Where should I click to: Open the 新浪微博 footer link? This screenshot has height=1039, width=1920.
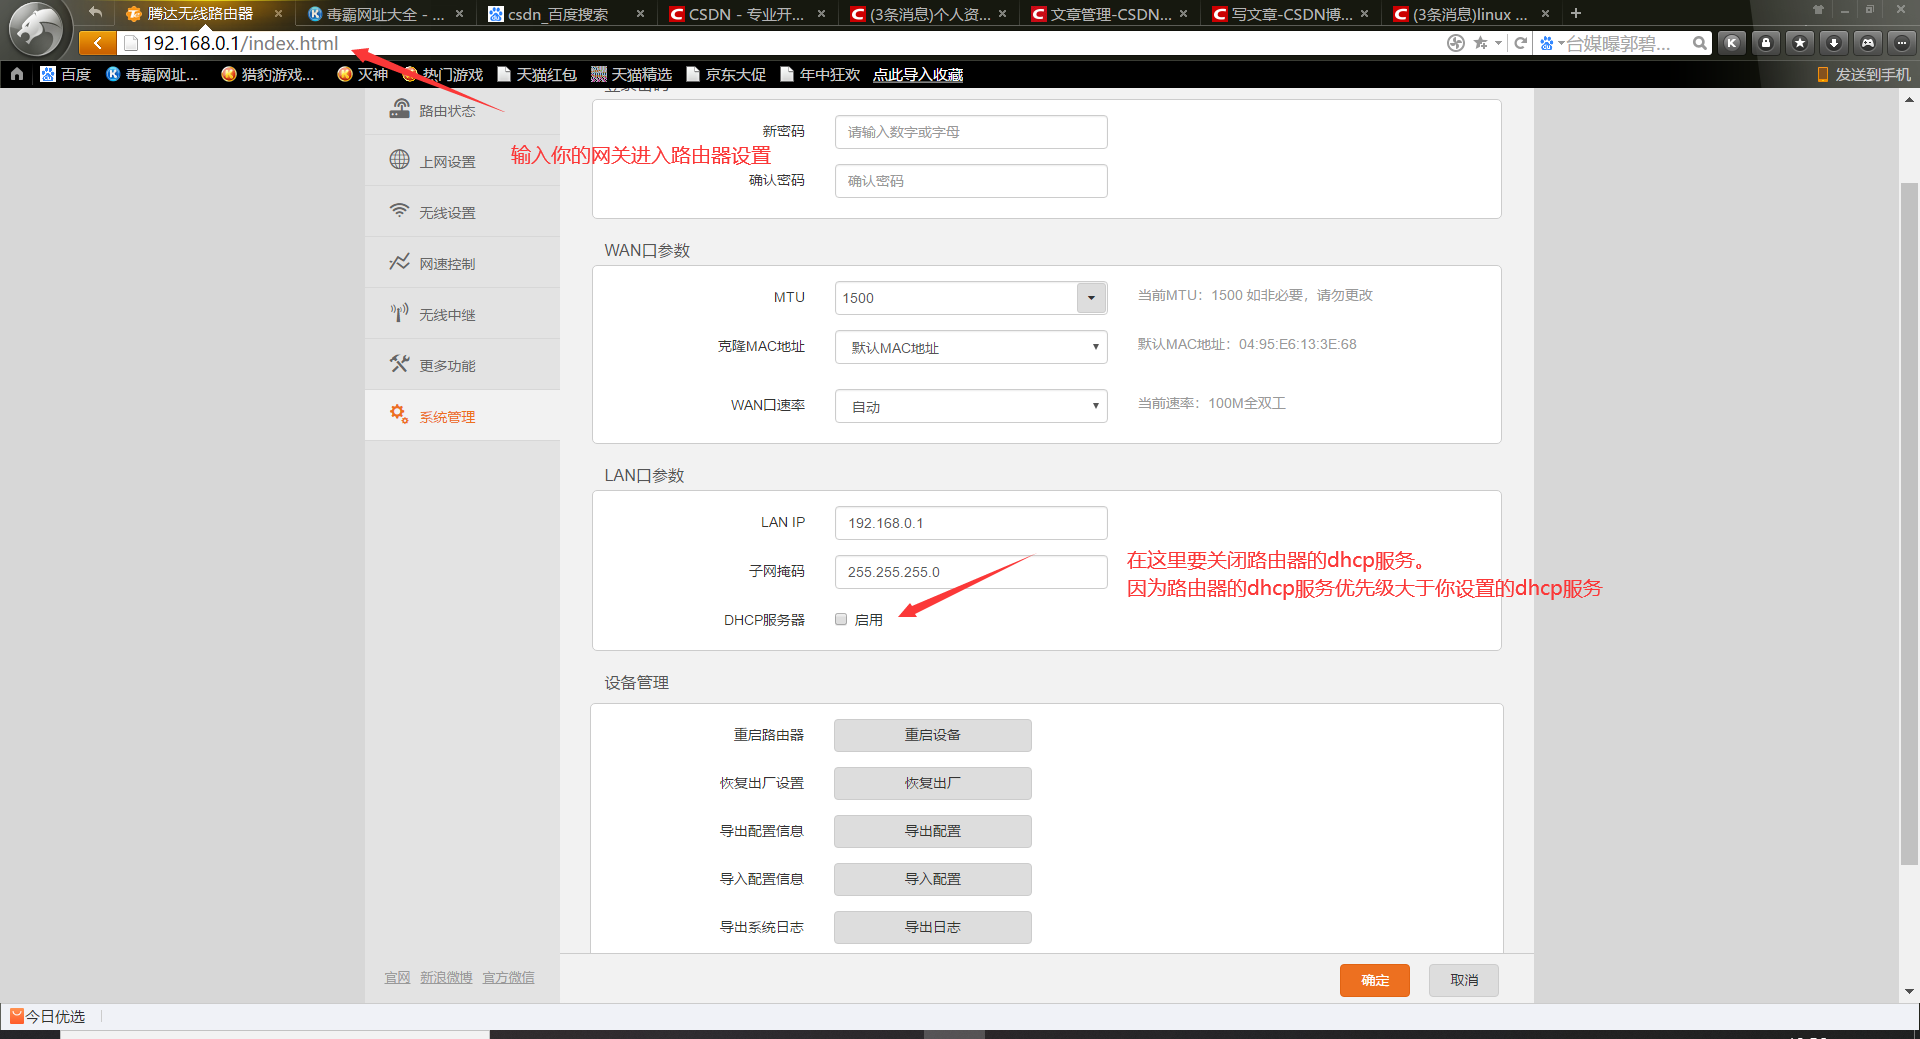(x=446, y=977)
